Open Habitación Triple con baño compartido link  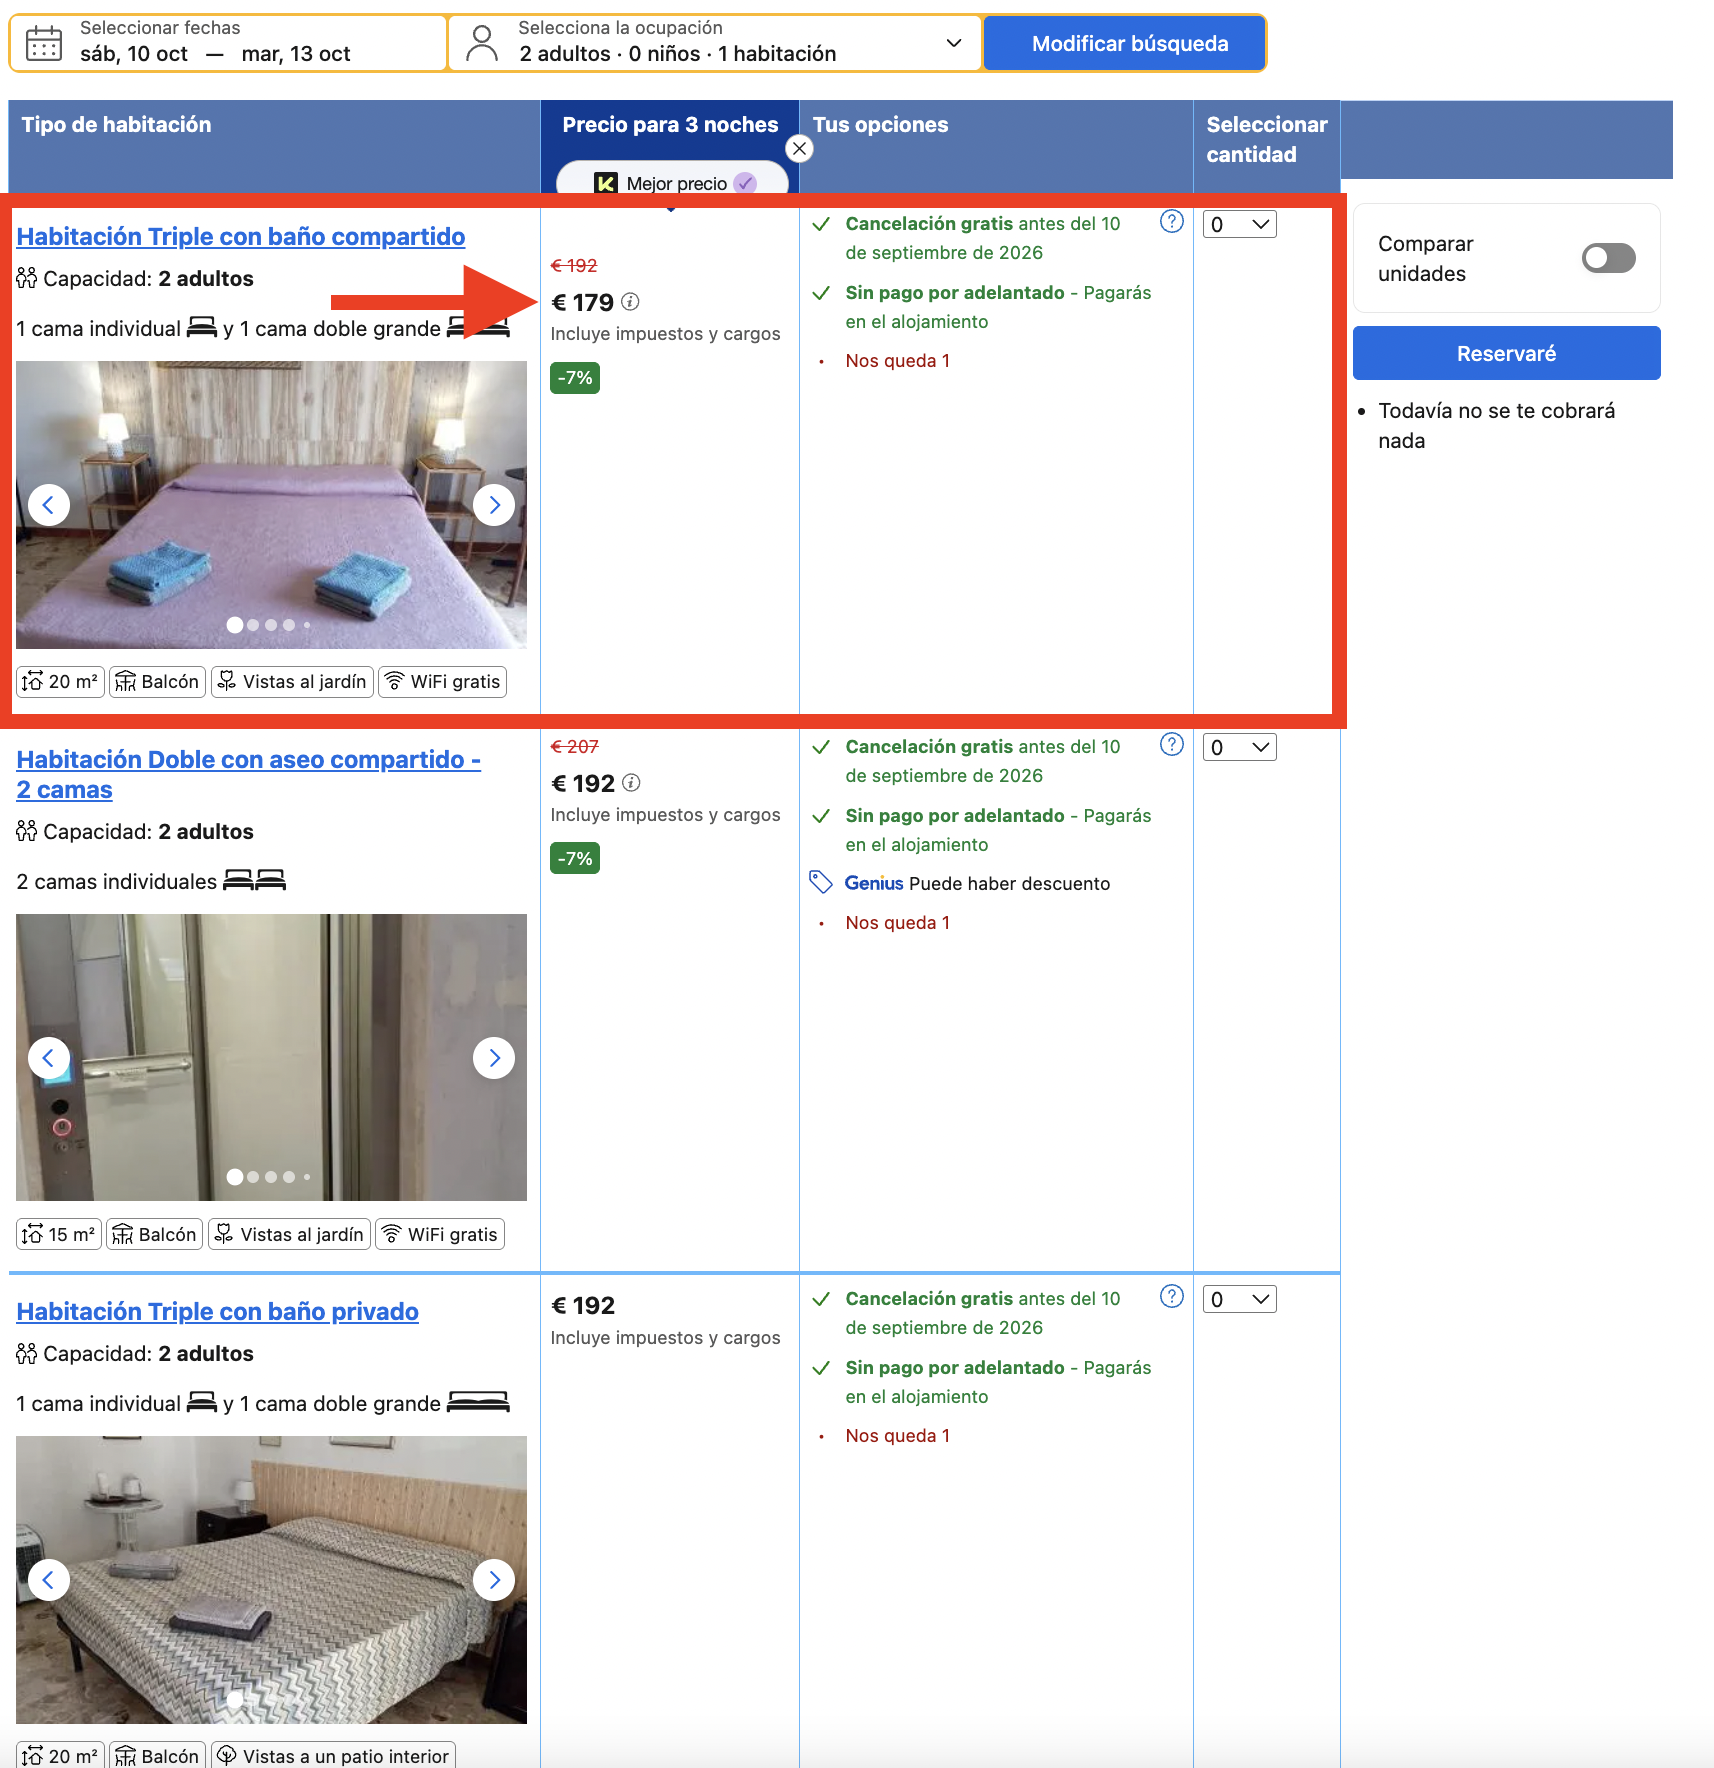[241, 237]
